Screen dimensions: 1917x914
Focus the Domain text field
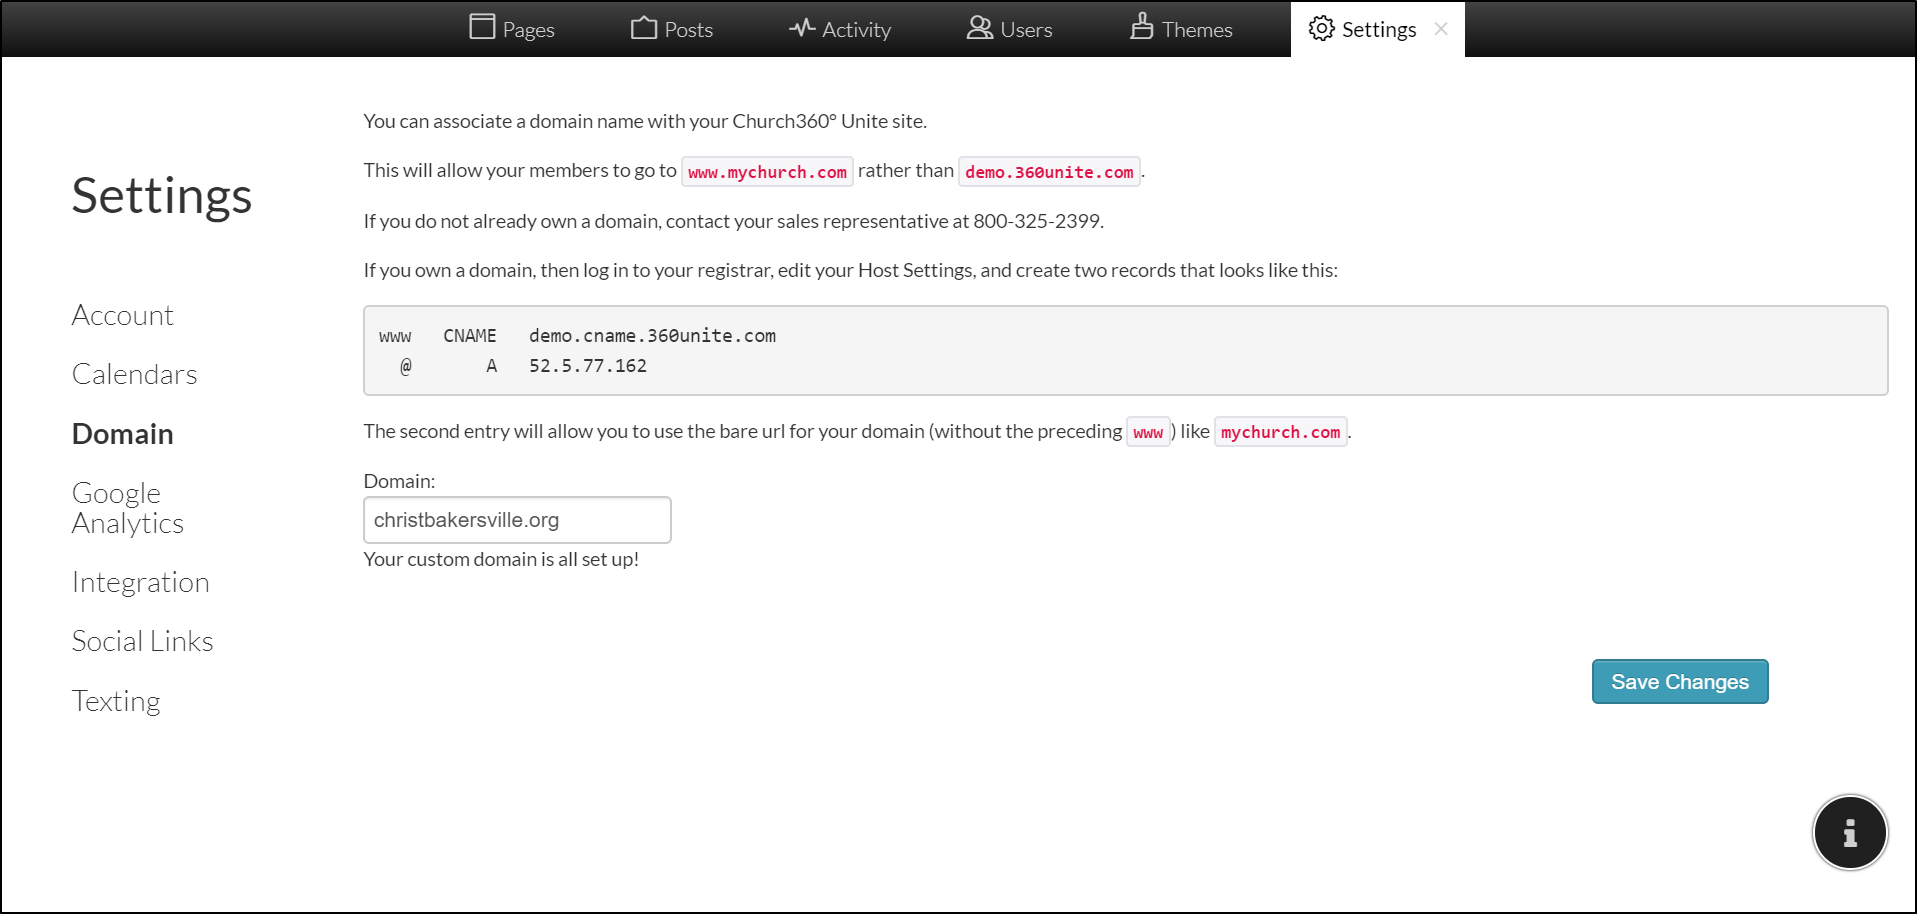tap(516, 520)
